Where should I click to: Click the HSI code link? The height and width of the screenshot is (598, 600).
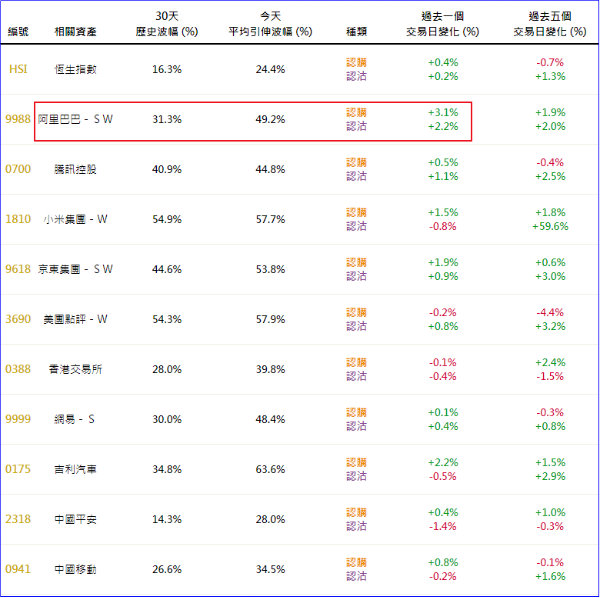point(18,69)
